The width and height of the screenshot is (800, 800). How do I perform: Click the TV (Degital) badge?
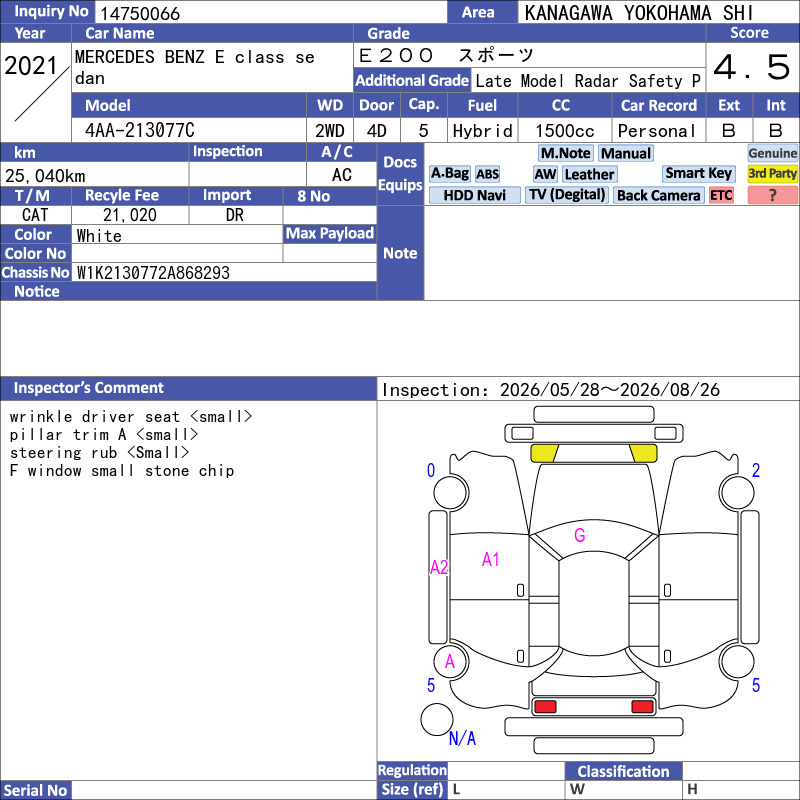tap(567, 195)
